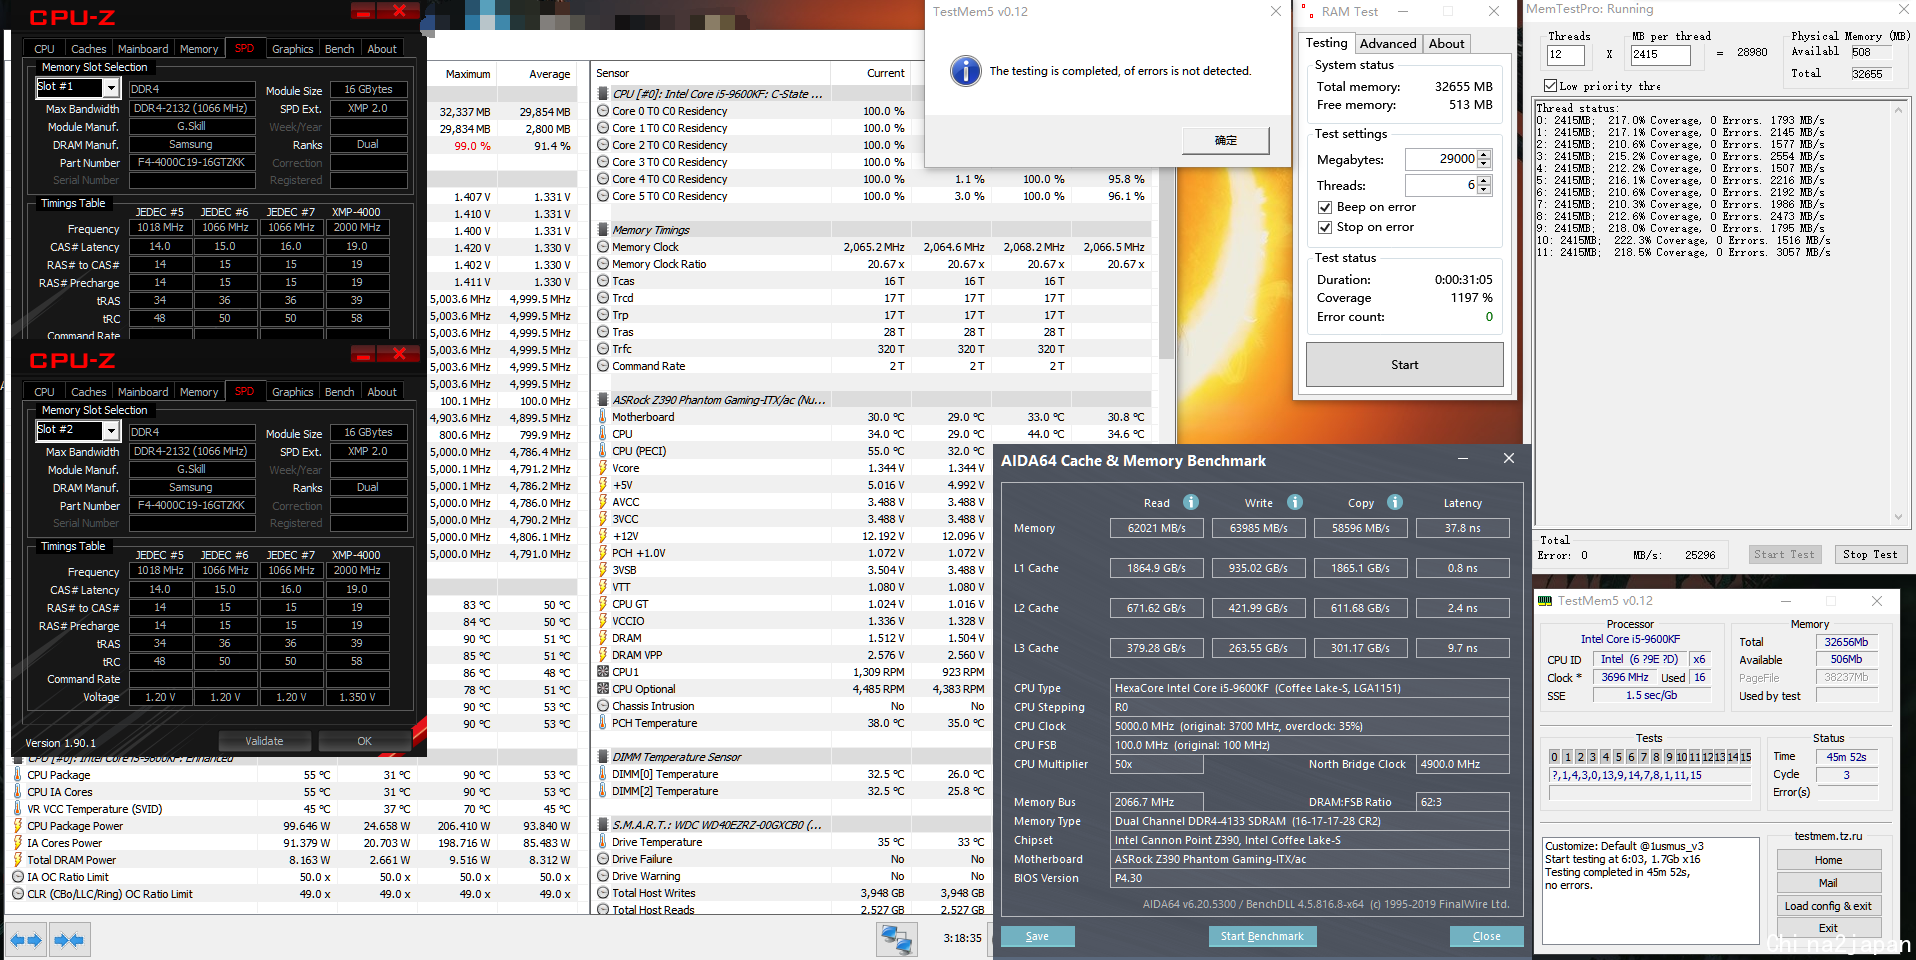Click the icon beside Chassis Intrusion row
The width and height of the screenshot is (1916, 960).
pyautogui.click(x=603, y=706)
